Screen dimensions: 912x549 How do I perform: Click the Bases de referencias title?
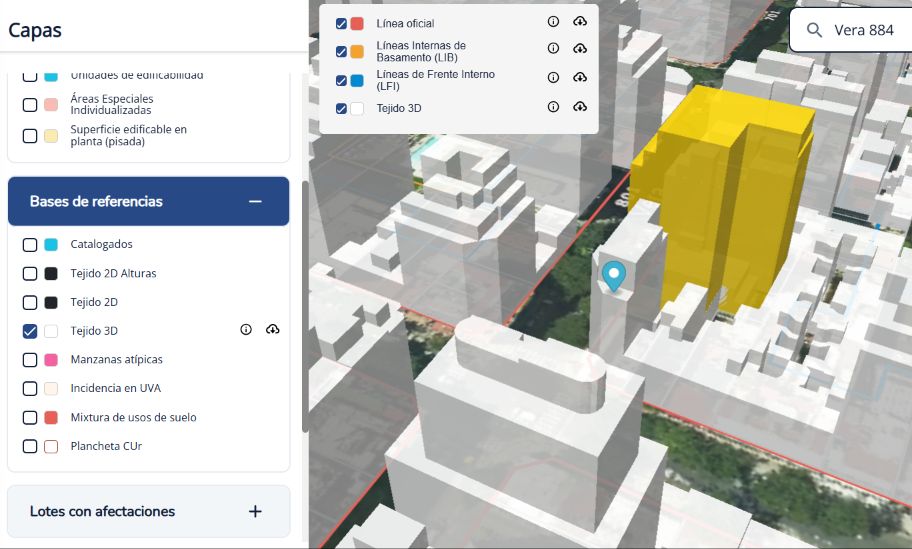pyautogui.click(x=97, y=201)
